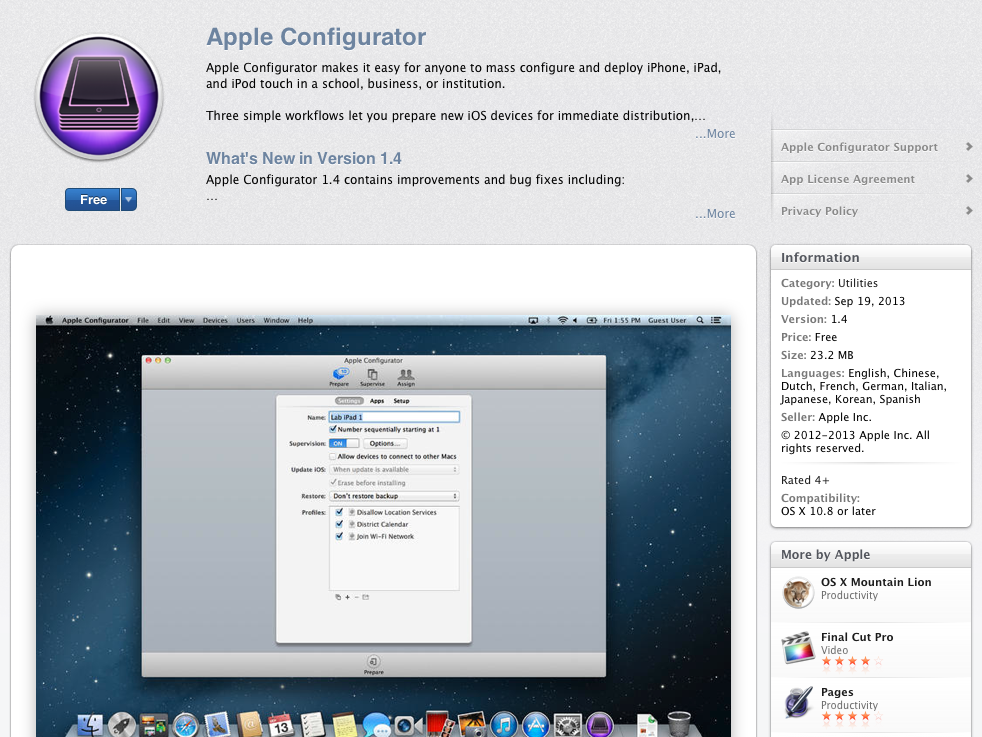Select the Prepare toolbar icon
Screen dimensions: 982x737
click(340, 375)
